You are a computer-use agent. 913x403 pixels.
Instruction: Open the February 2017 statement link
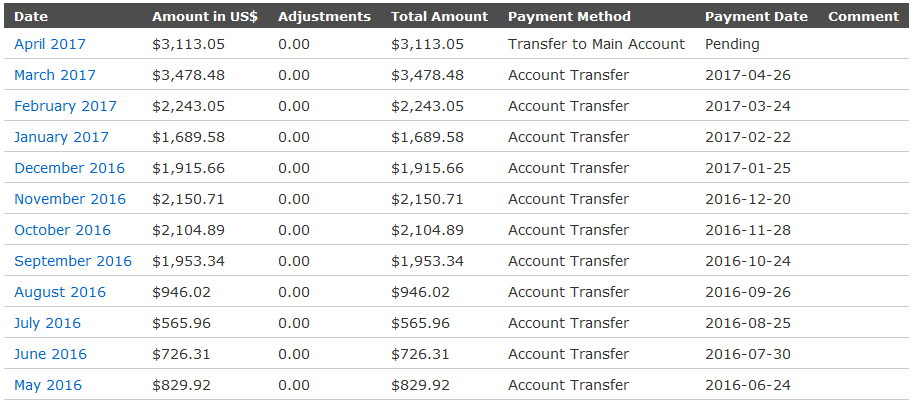(x=65, y=106)
